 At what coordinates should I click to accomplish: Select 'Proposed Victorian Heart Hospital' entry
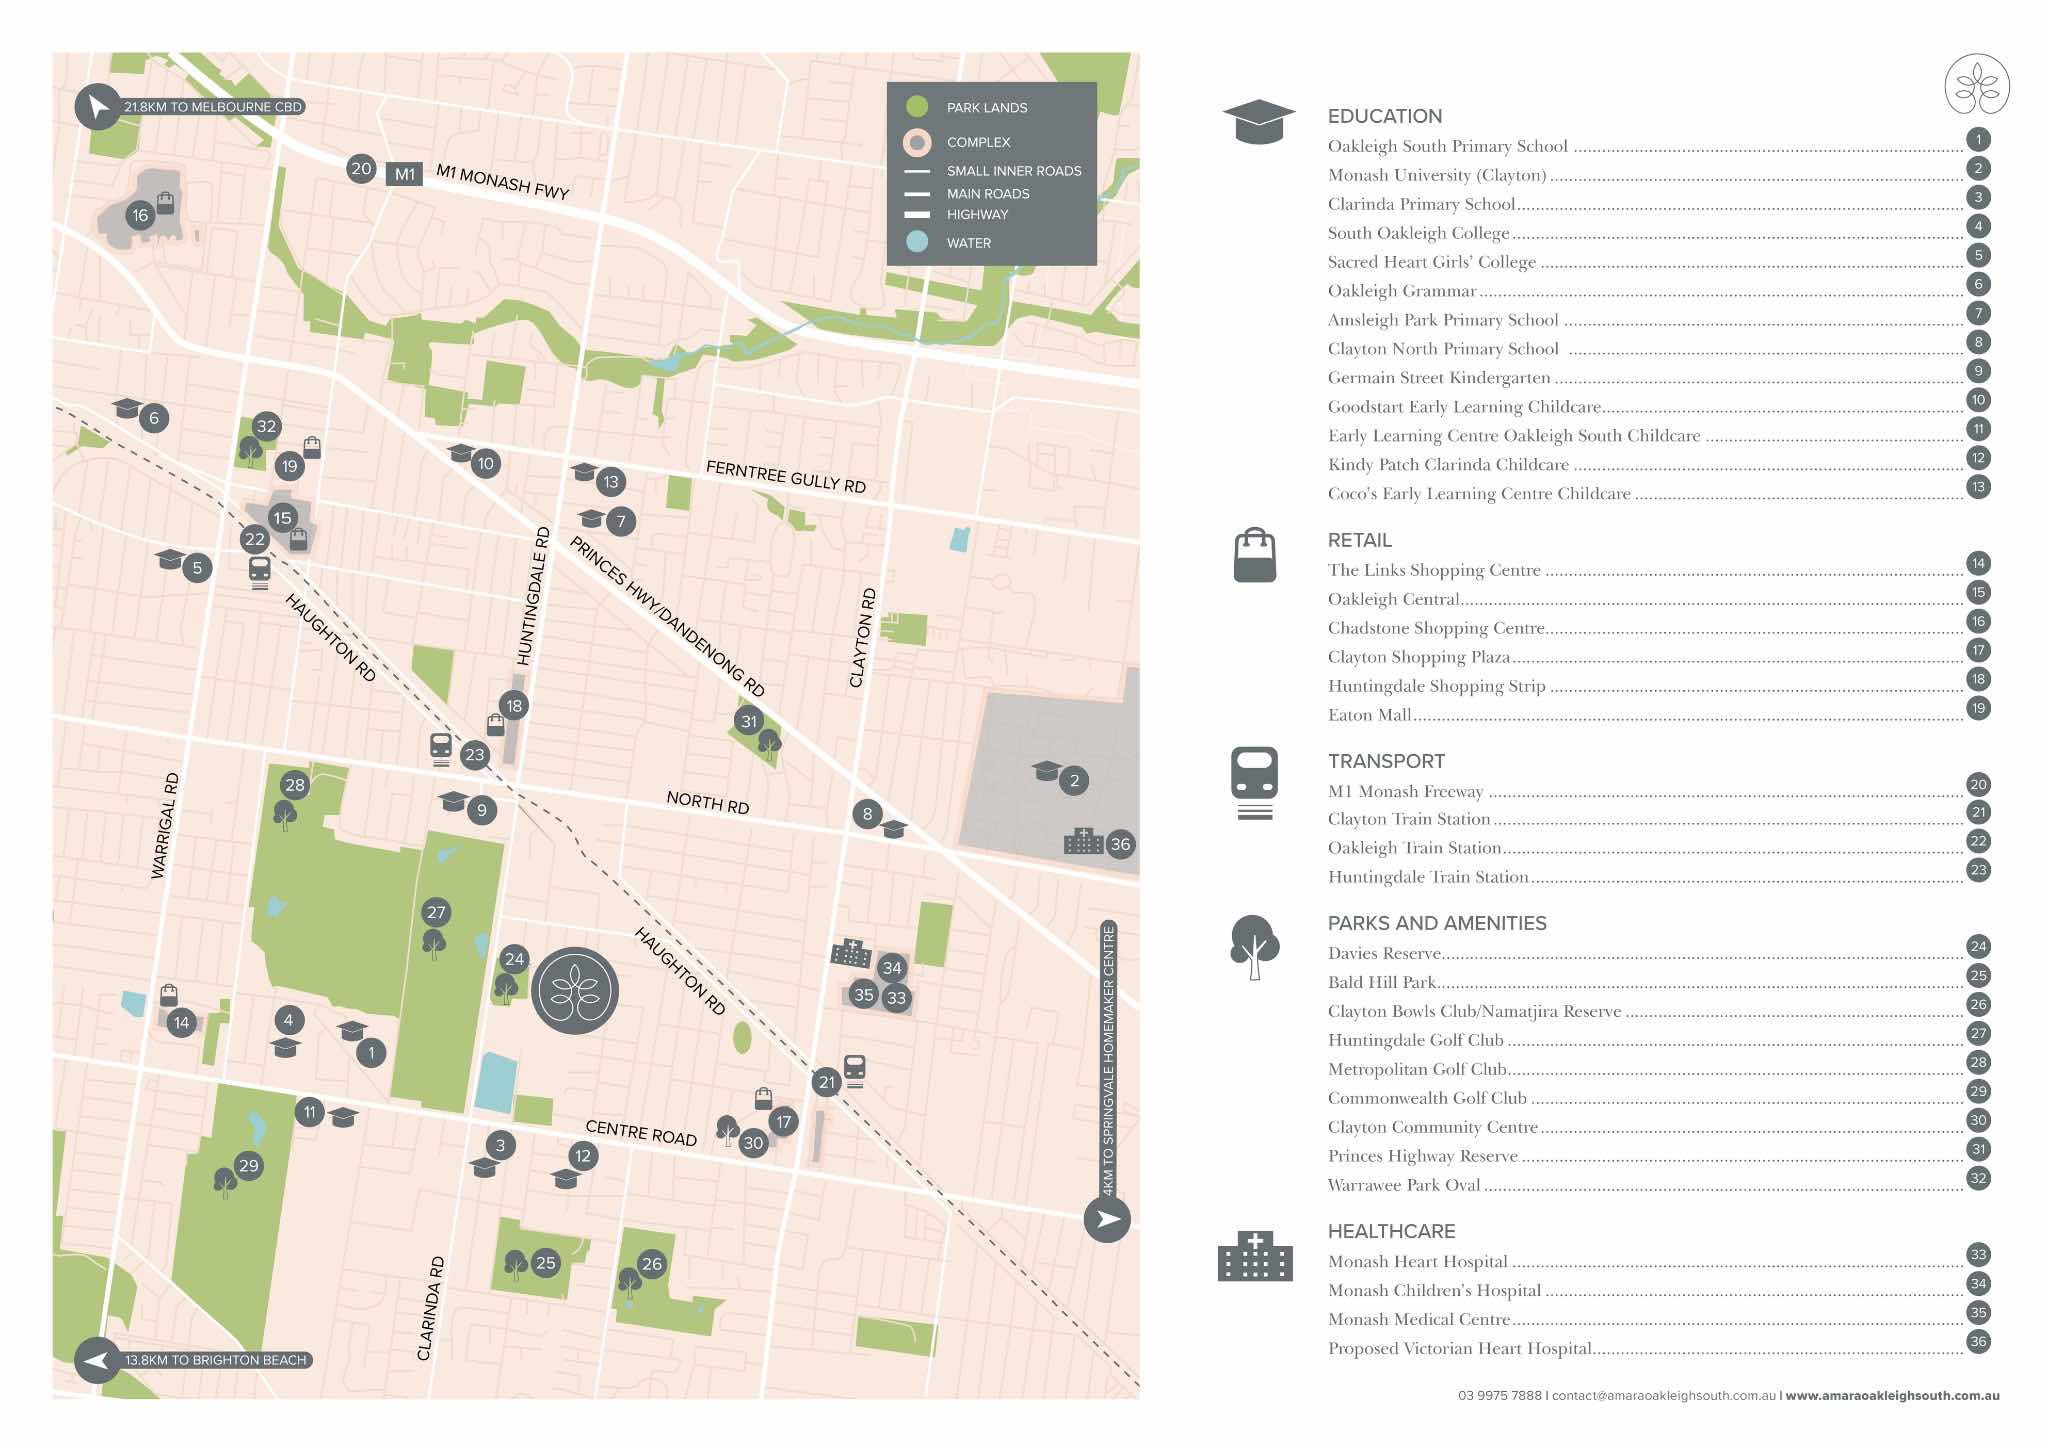(1659, 1349)
